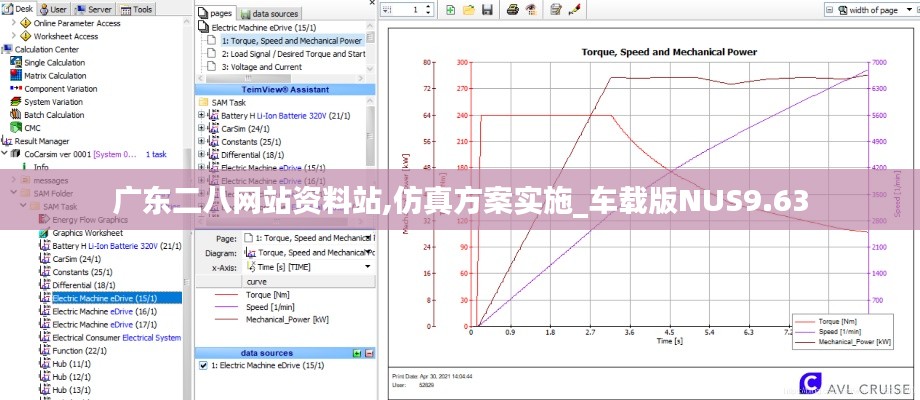Click the red brush toolbar icon

[x=573, y=9]
